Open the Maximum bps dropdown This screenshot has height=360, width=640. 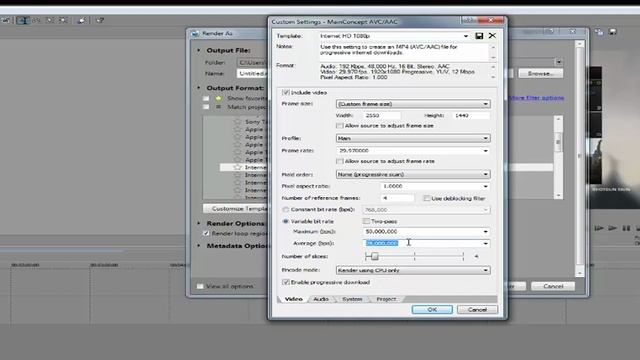pos(485,231)
